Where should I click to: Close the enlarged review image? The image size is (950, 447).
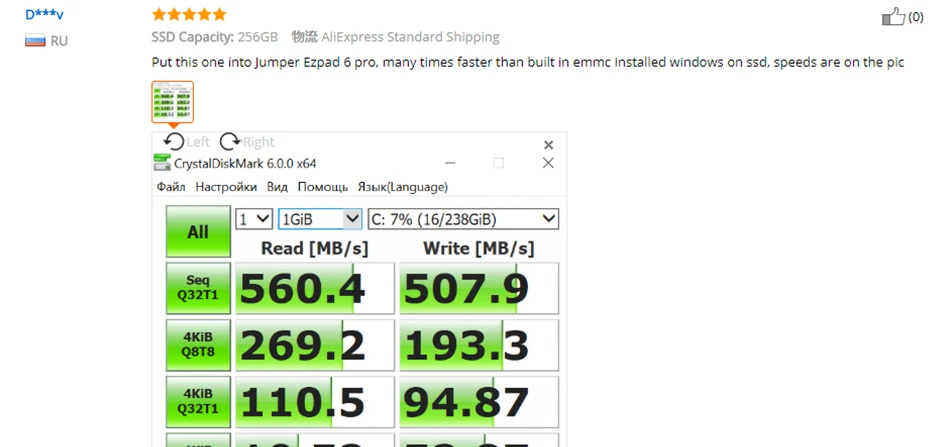(548, 145)
